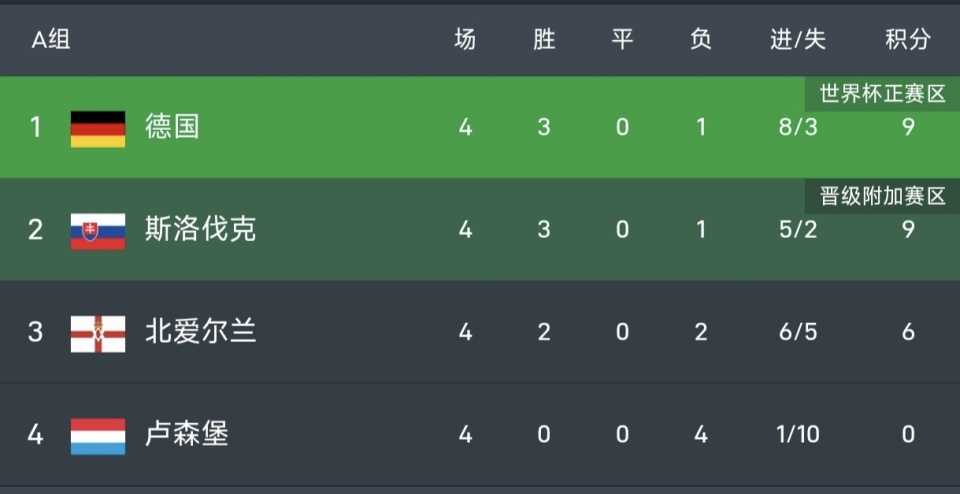Click the 世界杯正赛区 label
This screenshot has height=494, width=960.
pyautogui.click(x=882, y=94)
